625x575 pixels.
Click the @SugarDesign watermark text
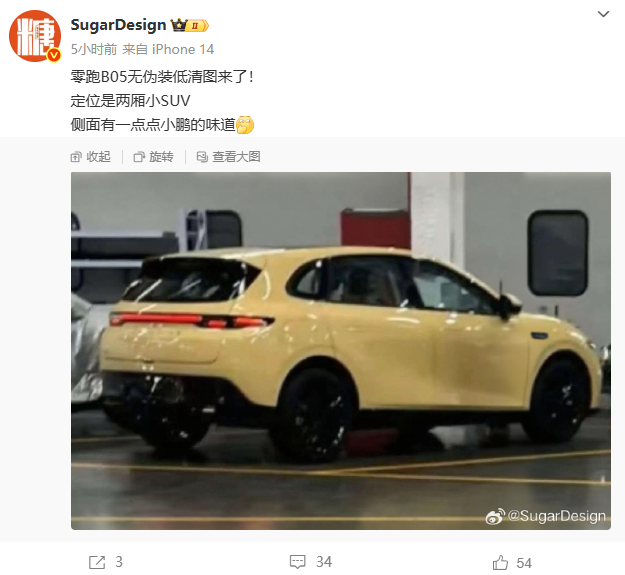(556, 516)
